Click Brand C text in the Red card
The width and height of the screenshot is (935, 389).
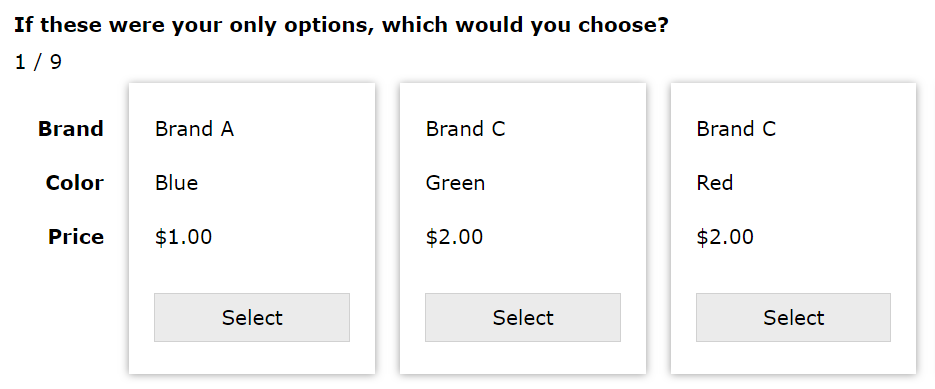736,129
